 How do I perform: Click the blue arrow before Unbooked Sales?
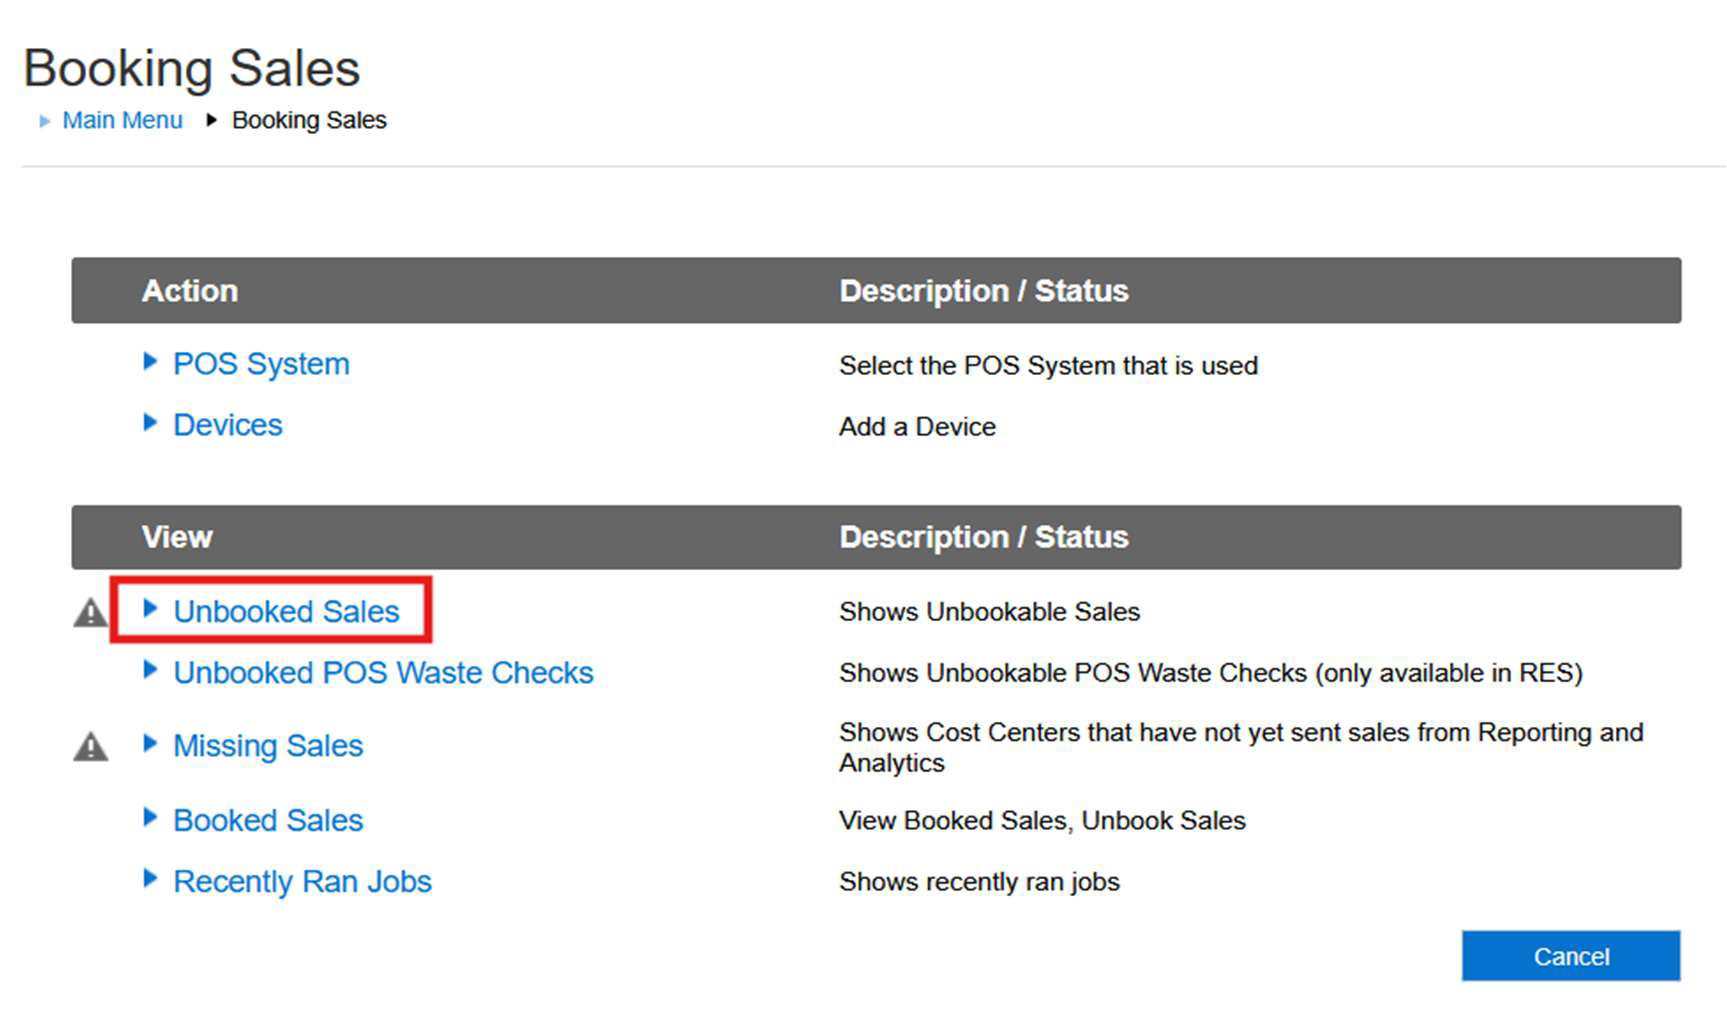click(x=150, y=609)
